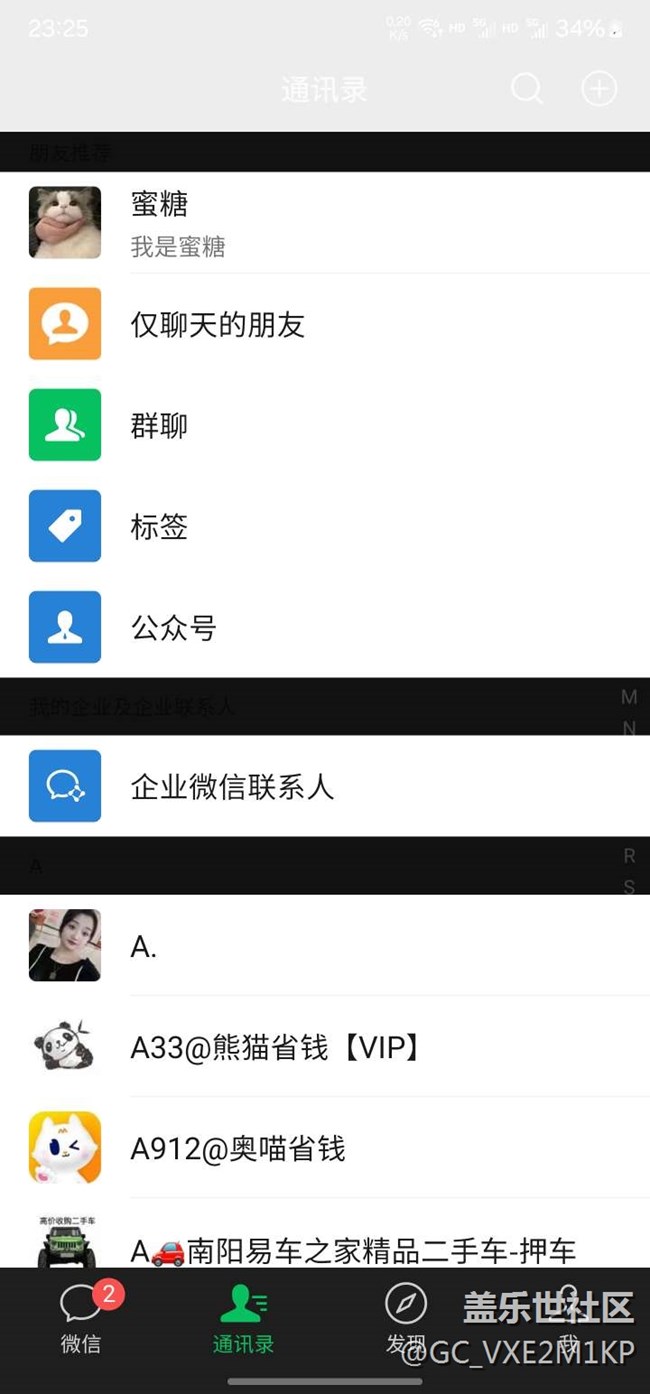Switch to the 微信 chats tab

pos(81,1319)
